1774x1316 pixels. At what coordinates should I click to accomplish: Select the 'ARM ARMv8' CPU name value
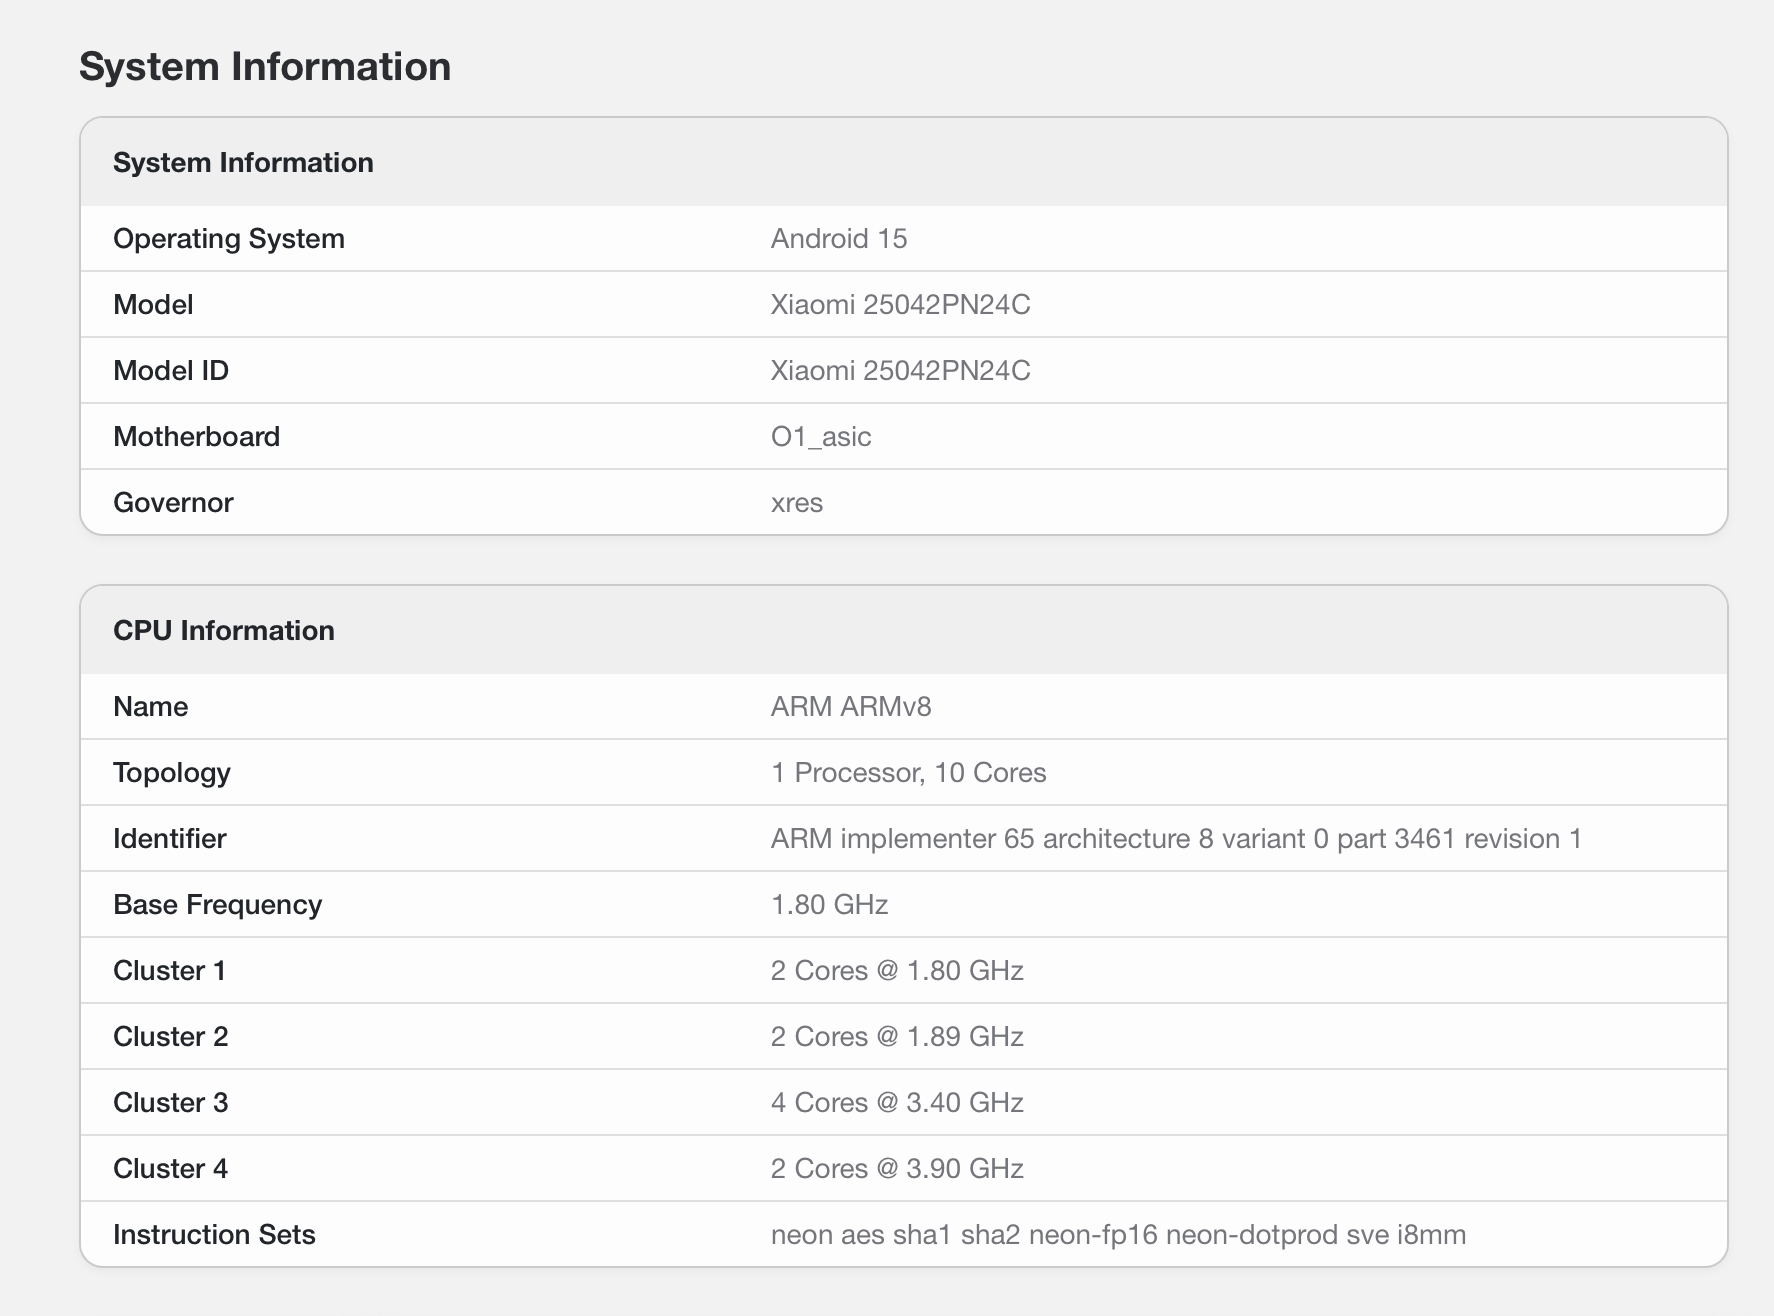(x=851, y=707)
